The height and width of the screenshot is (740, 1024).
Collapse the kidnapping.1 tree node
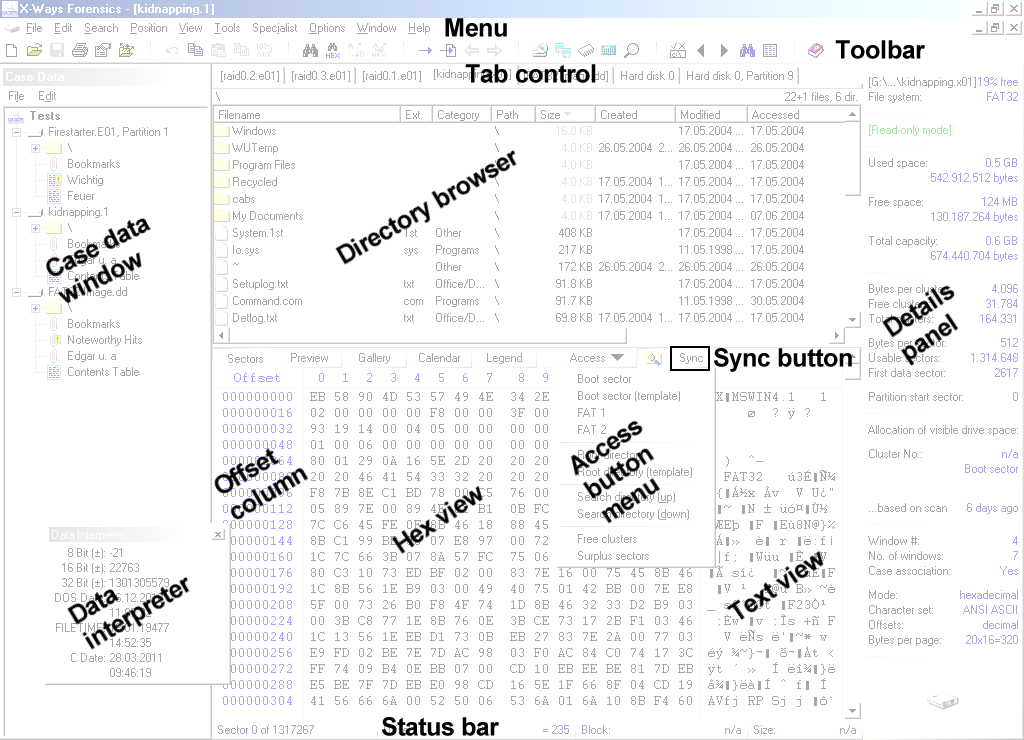point(16,212)
